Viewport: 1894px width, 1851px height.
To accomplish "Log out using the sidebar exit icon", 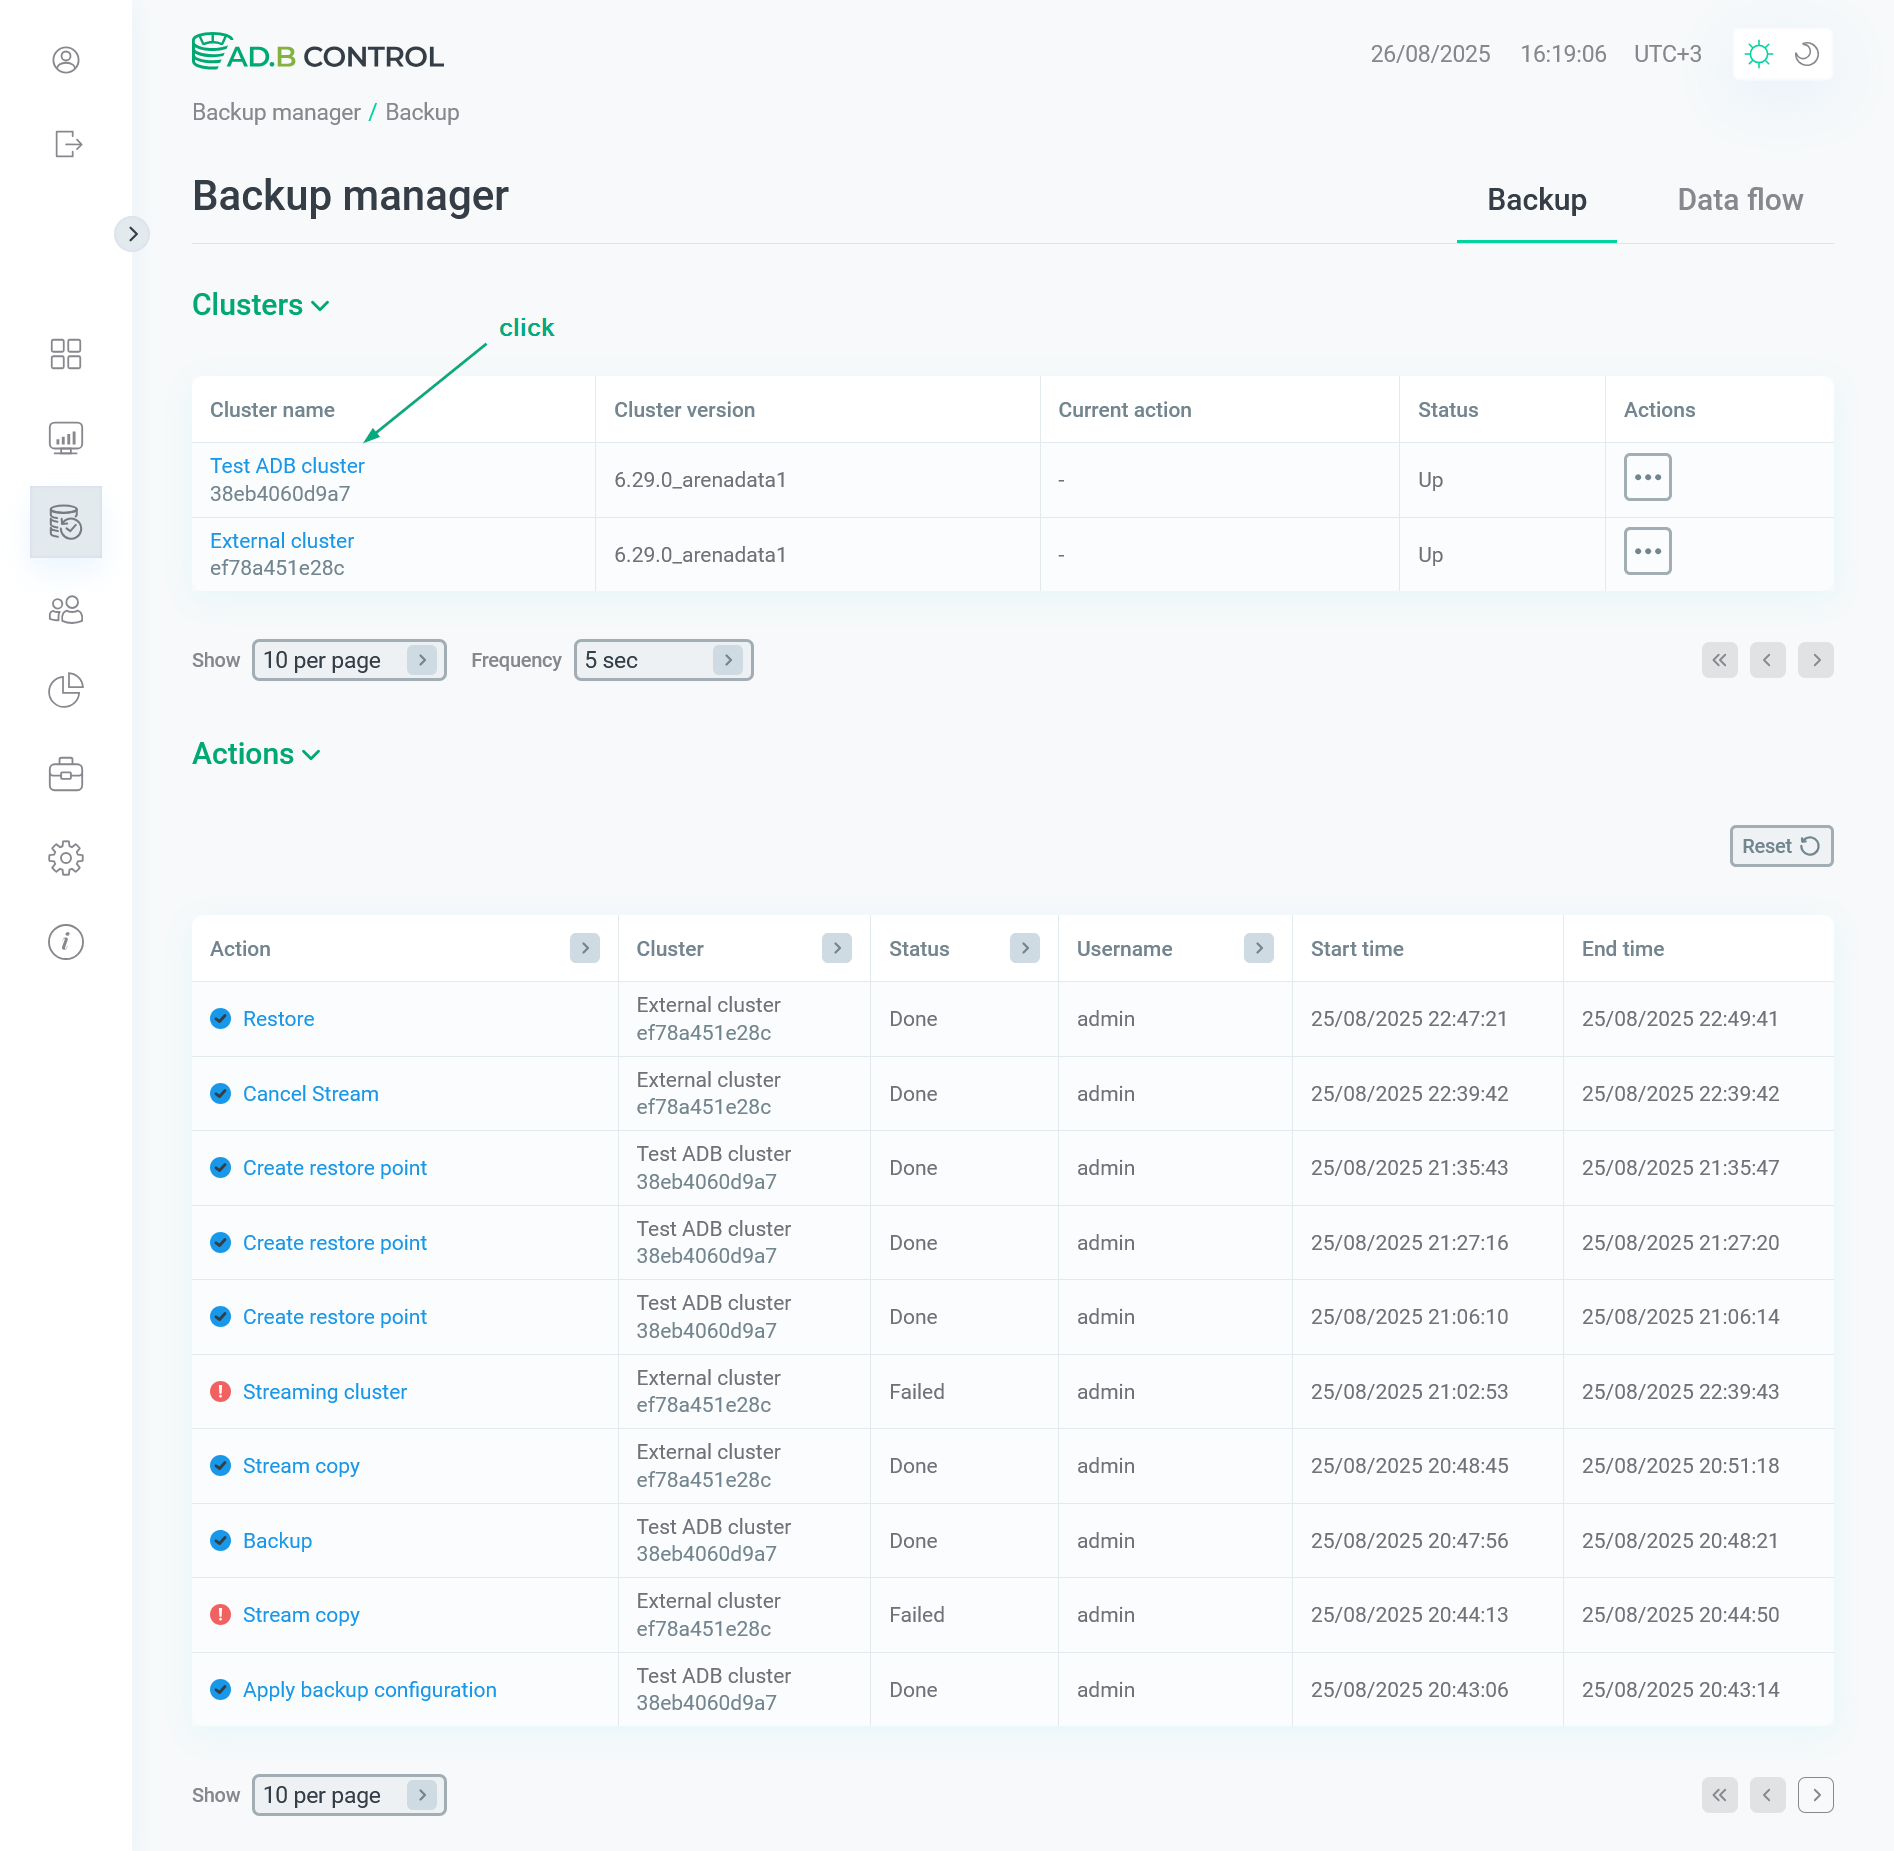I will click(x=66, y=143).
